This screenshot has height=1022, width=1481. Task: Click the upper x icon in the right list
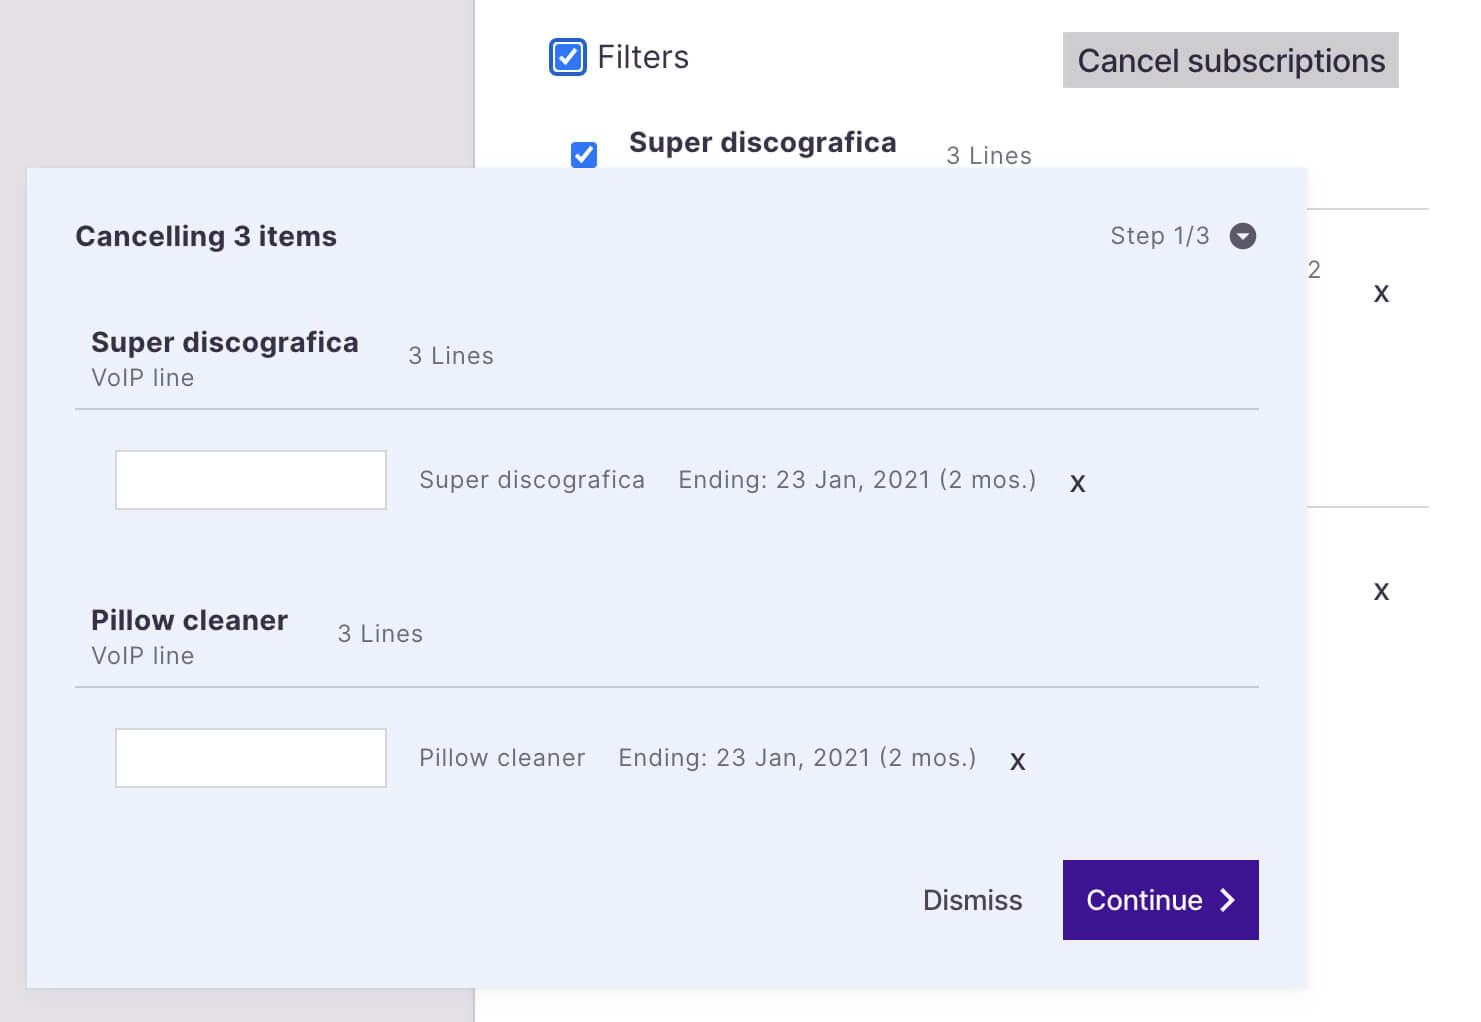(1381, 293)
